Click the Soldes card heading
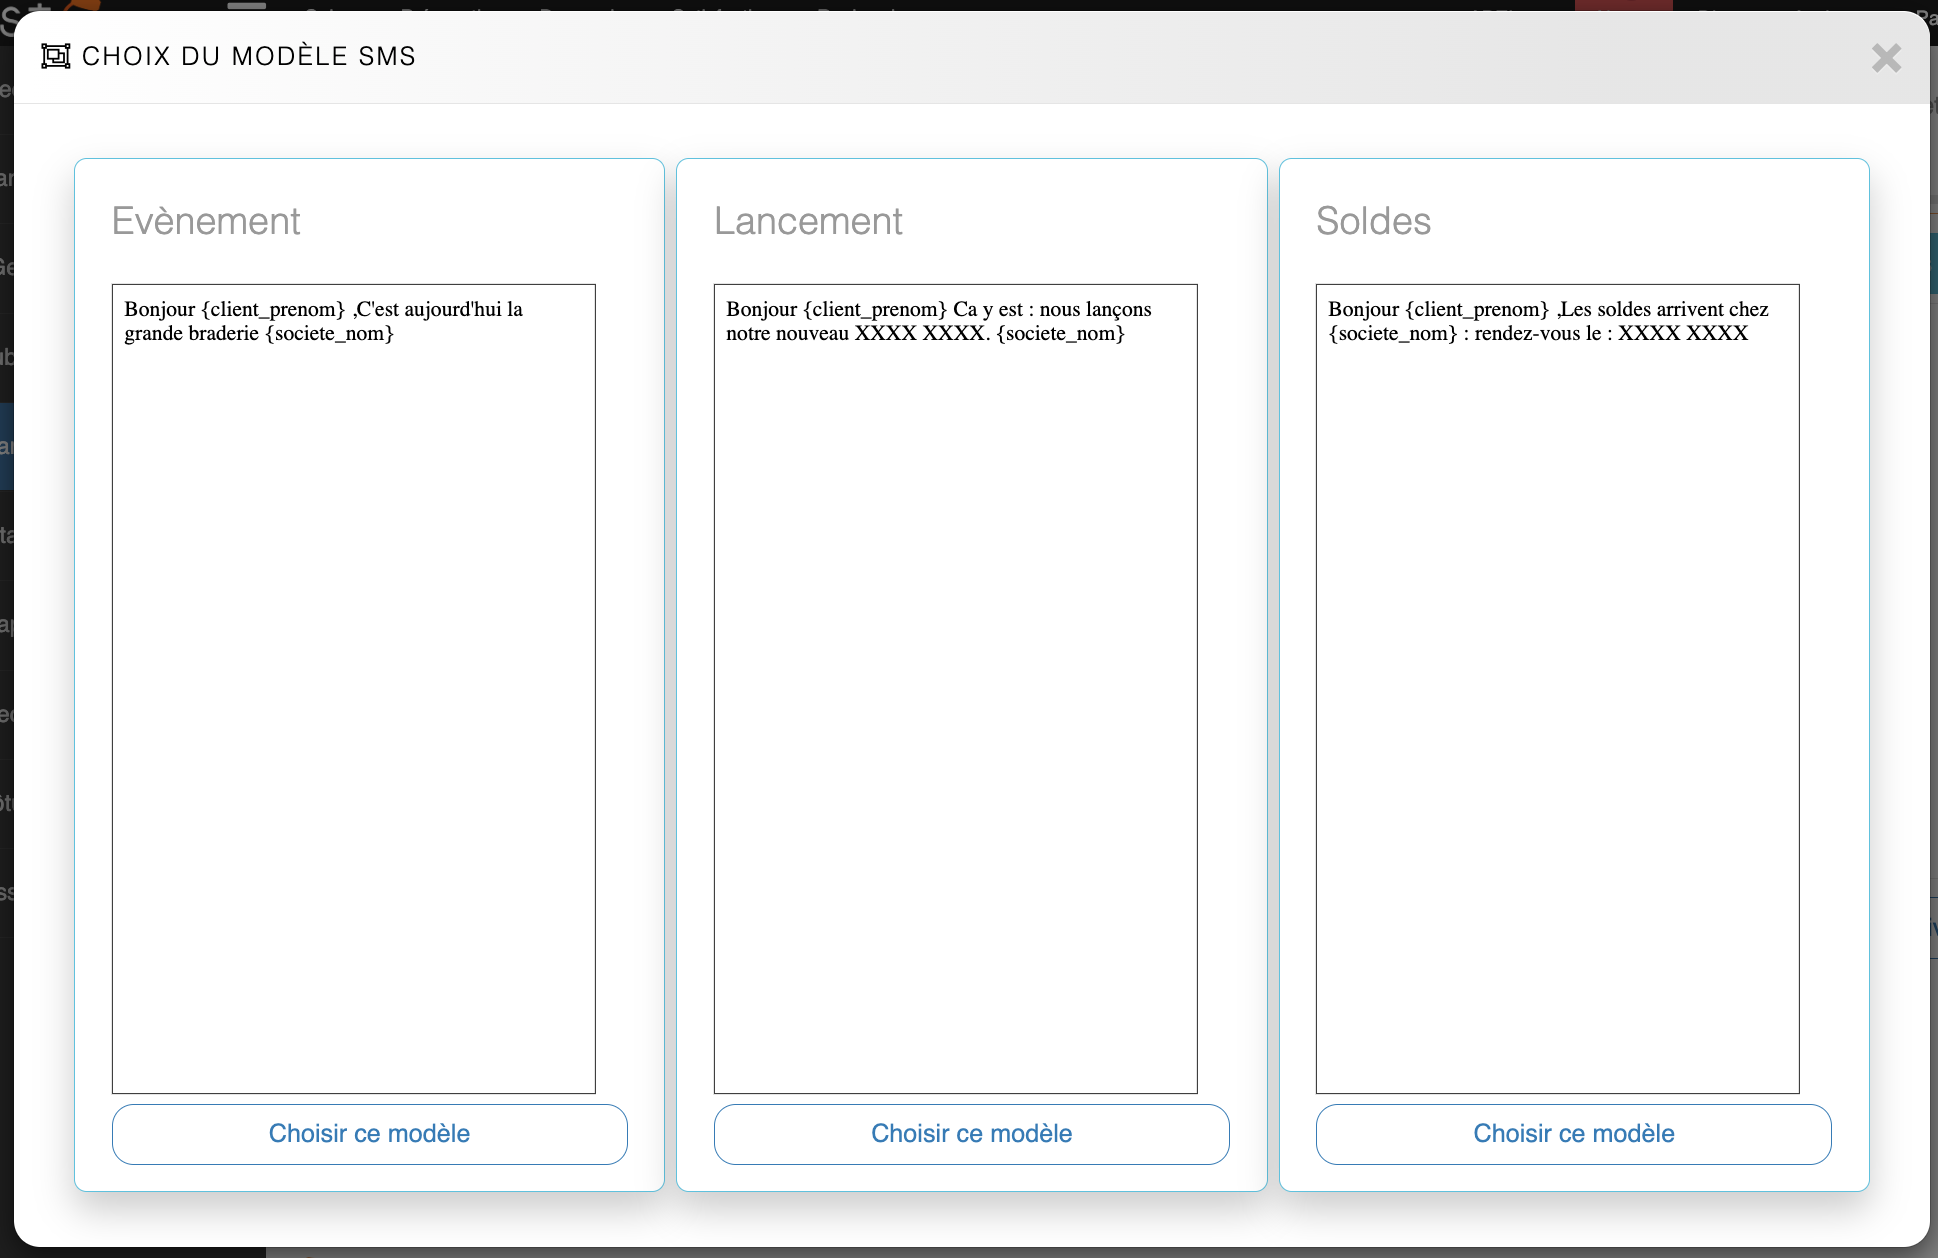1938x1258 pixels. [1373, 221]
